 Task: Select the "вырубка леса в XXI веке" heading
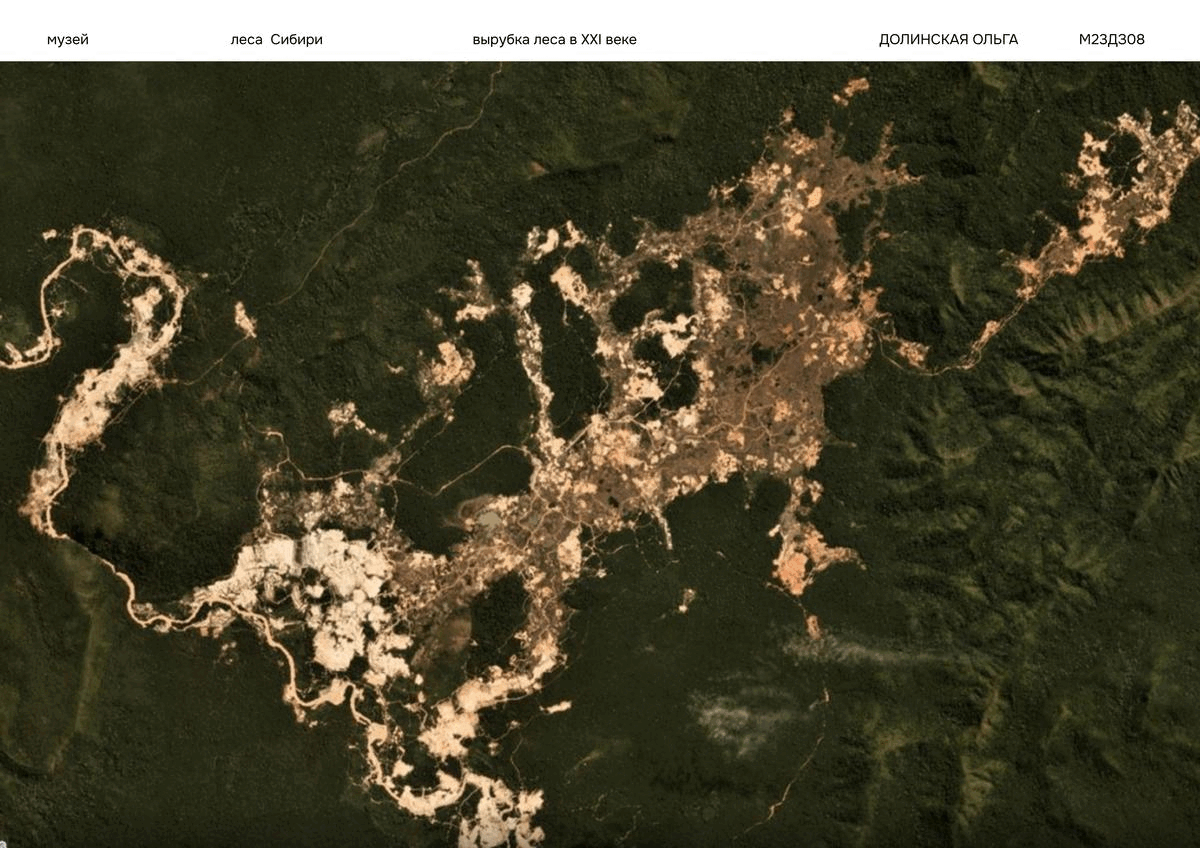554,40
